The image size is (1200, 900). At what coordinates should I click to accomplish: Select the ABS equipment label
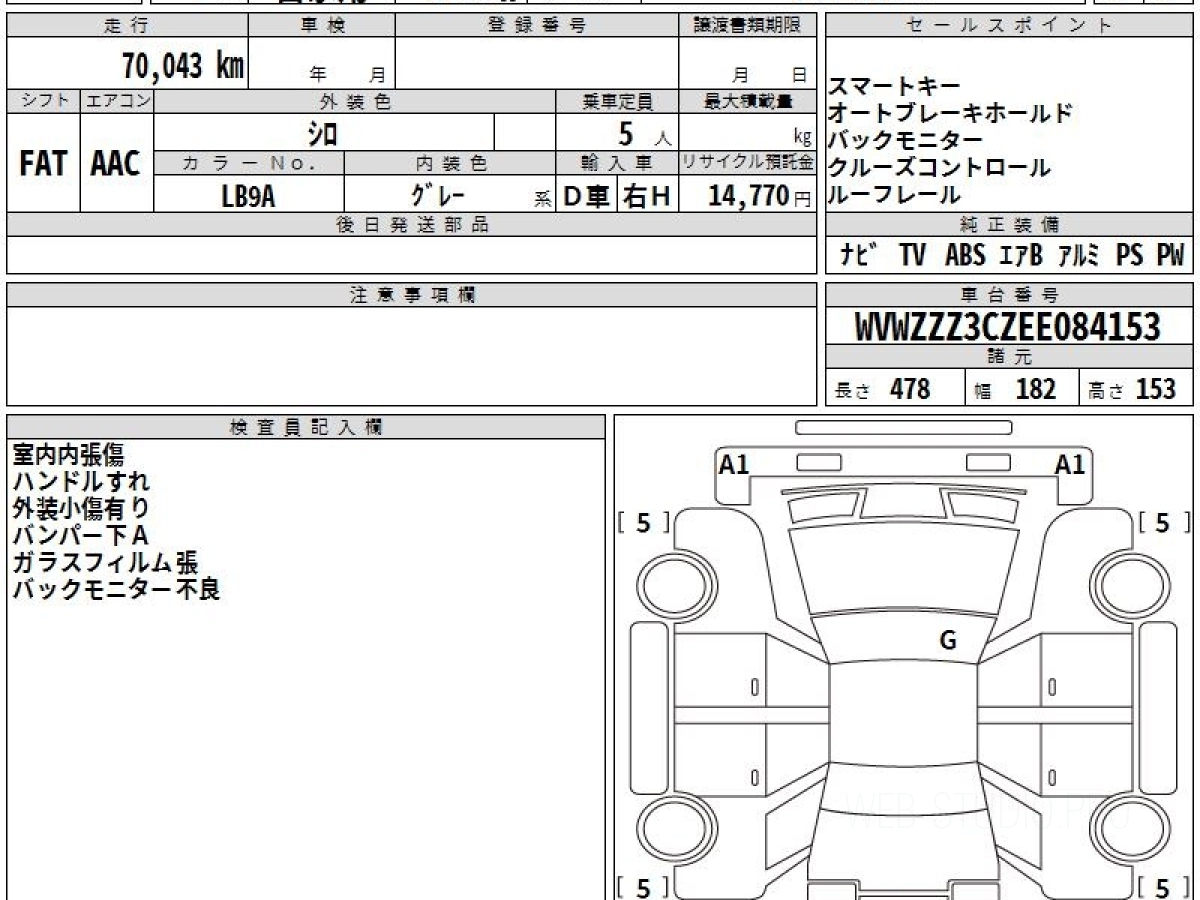[x=965, y=256]
